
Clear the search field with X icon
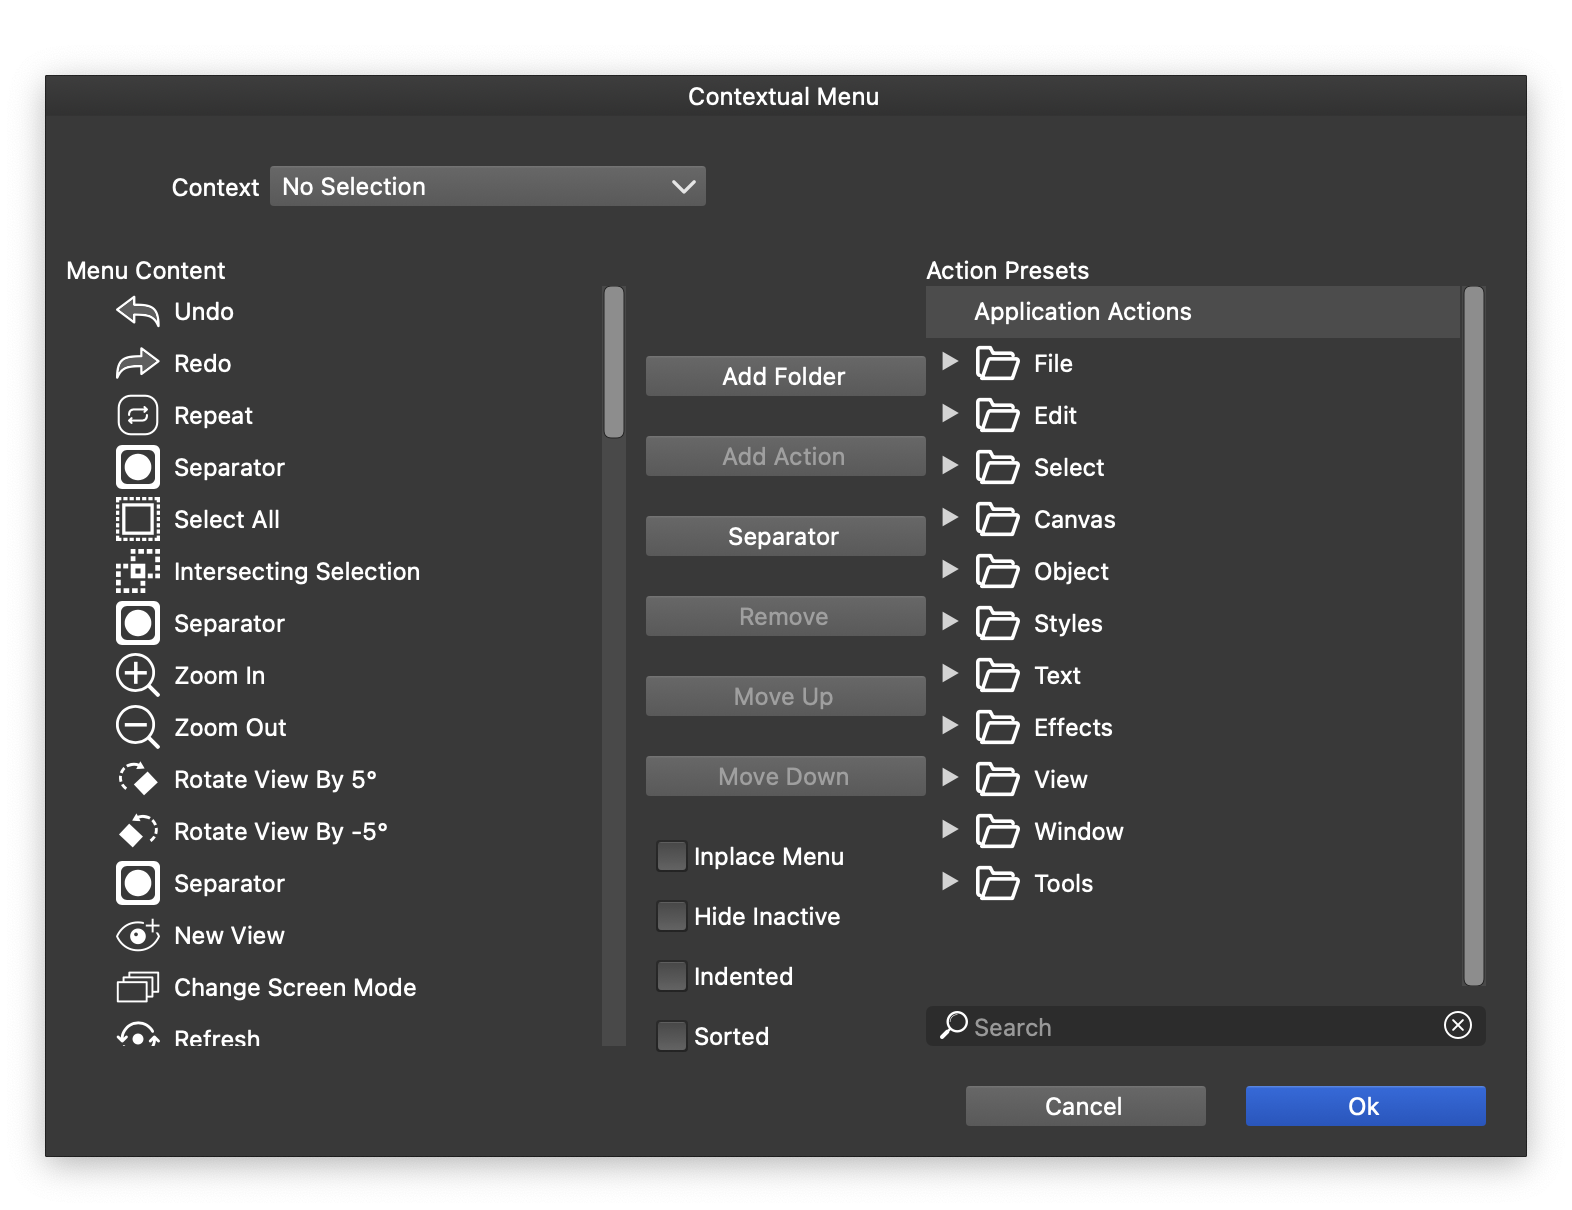1457,1025
